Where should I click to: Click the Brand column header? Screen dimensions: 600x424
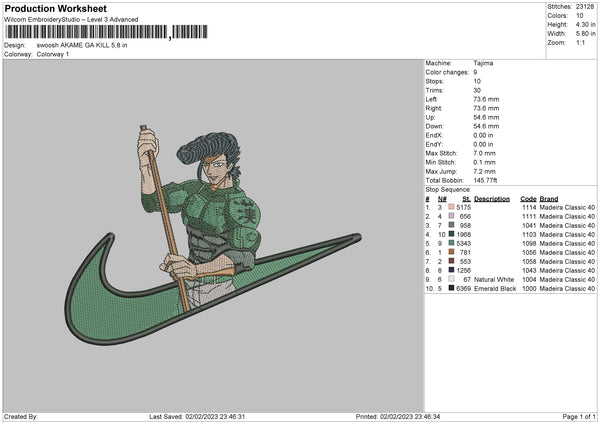pyautogui.click(x=550, y=198)
